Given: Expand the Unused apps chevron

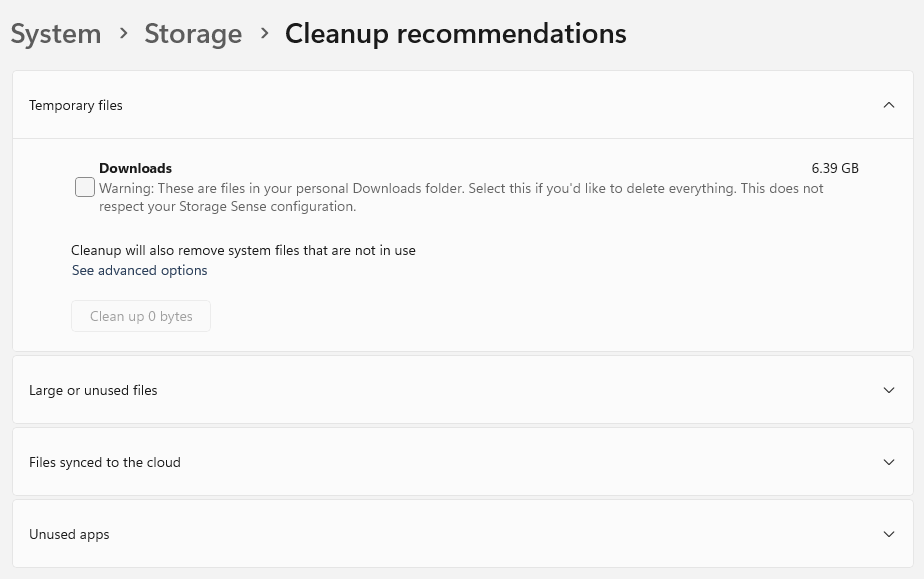Looking at the screenshot, I should [889, 534].
